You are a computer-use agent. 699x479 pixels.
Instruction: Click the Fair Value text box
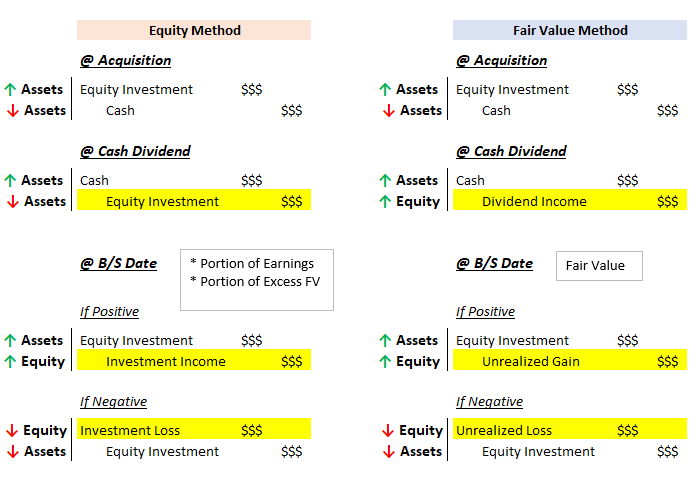click(599, 265)
